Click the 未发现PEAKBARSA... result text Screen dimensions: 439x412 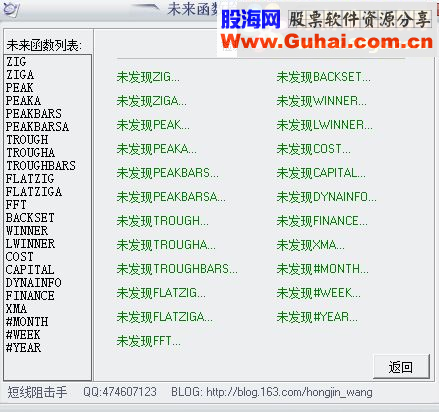pyautogui.click(x=171, y=197)
